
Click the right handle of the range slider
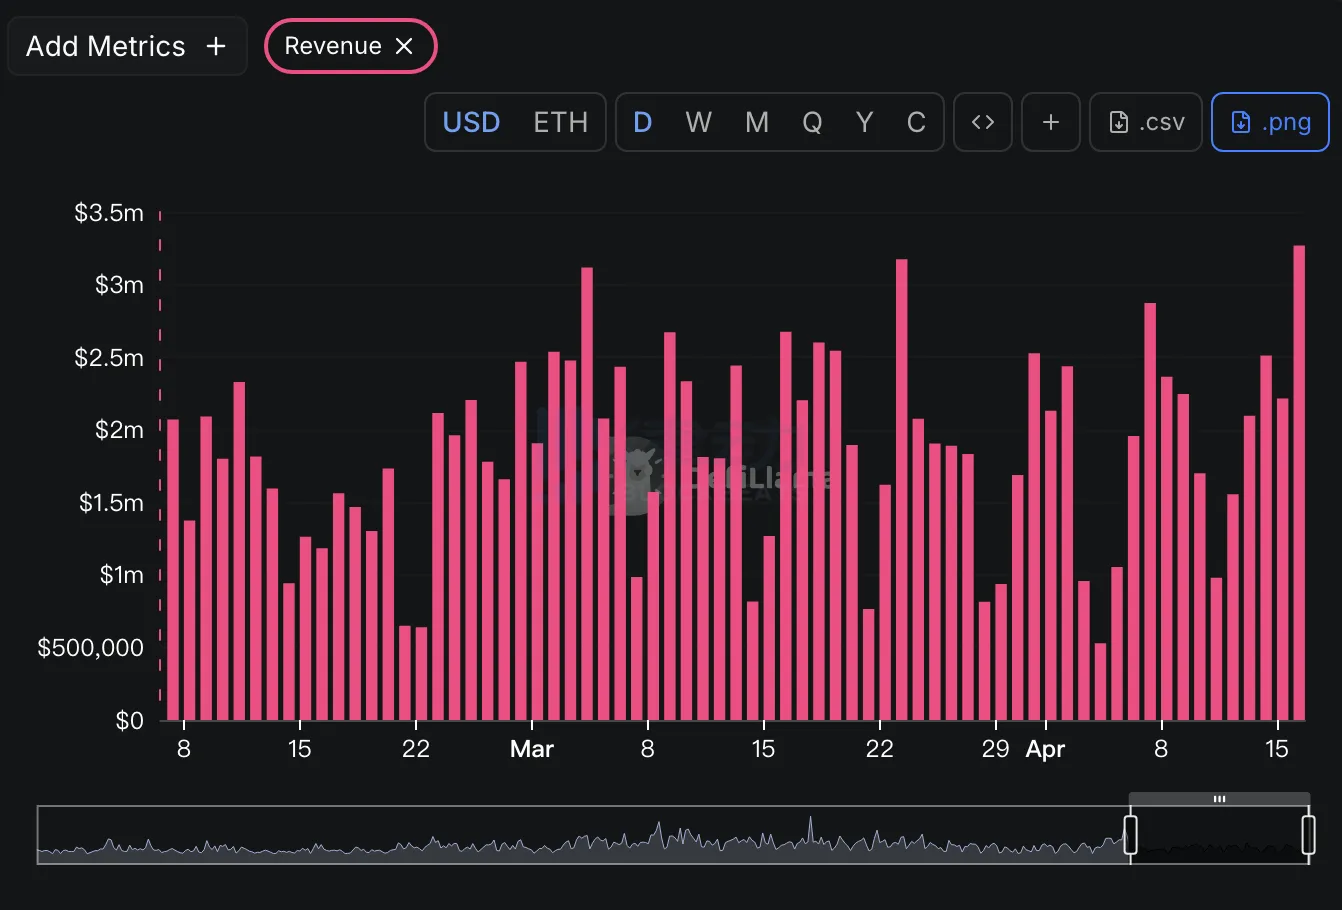pos(1308,835)
